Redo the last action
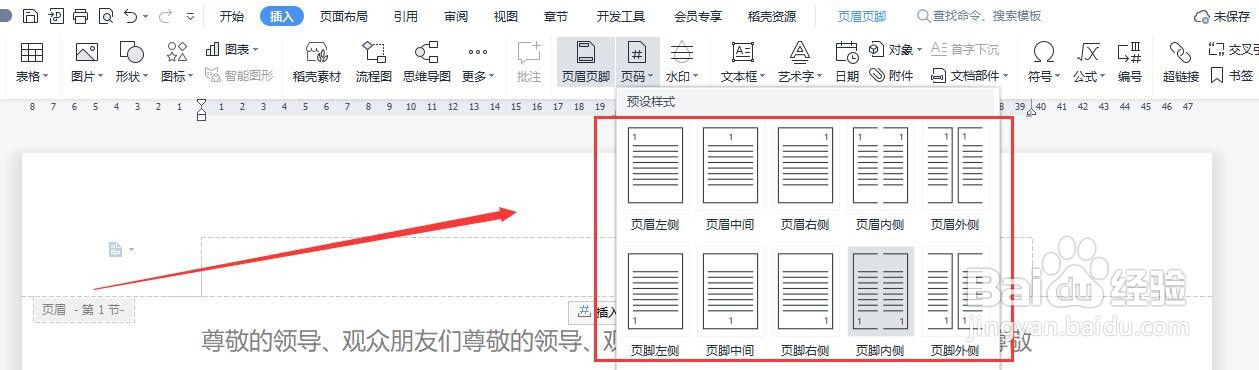 165,16
